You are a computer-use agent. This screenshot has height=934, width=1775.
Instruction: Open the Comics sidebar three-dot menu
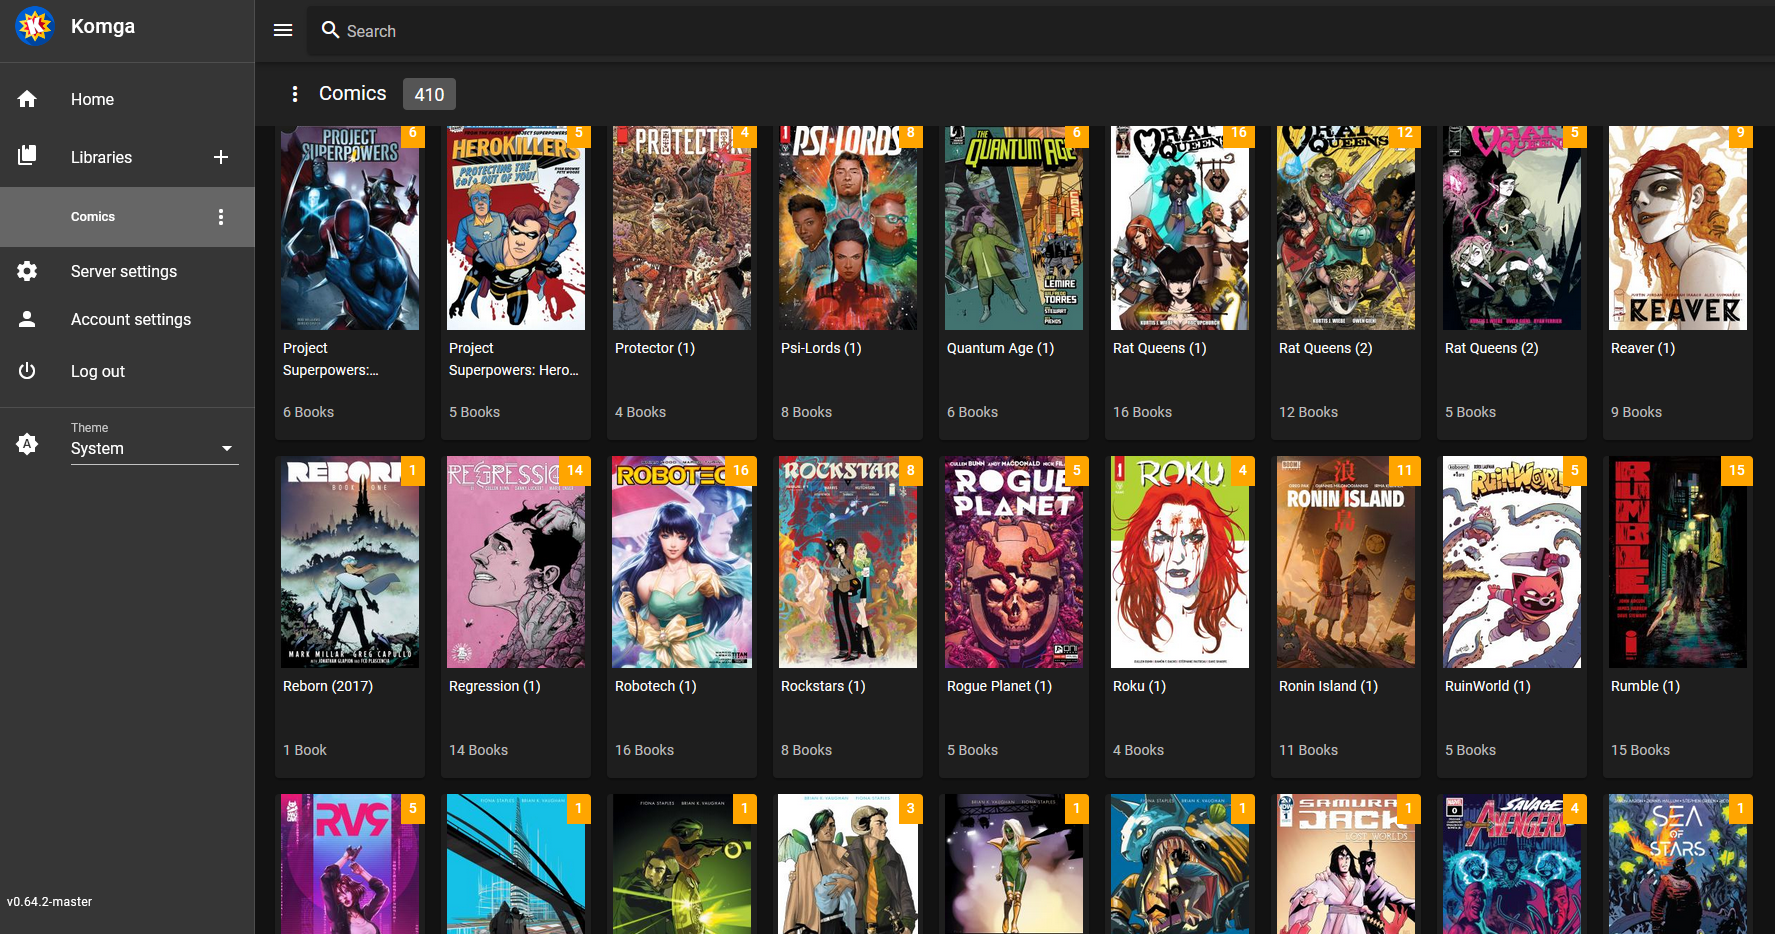click(221, 217)
